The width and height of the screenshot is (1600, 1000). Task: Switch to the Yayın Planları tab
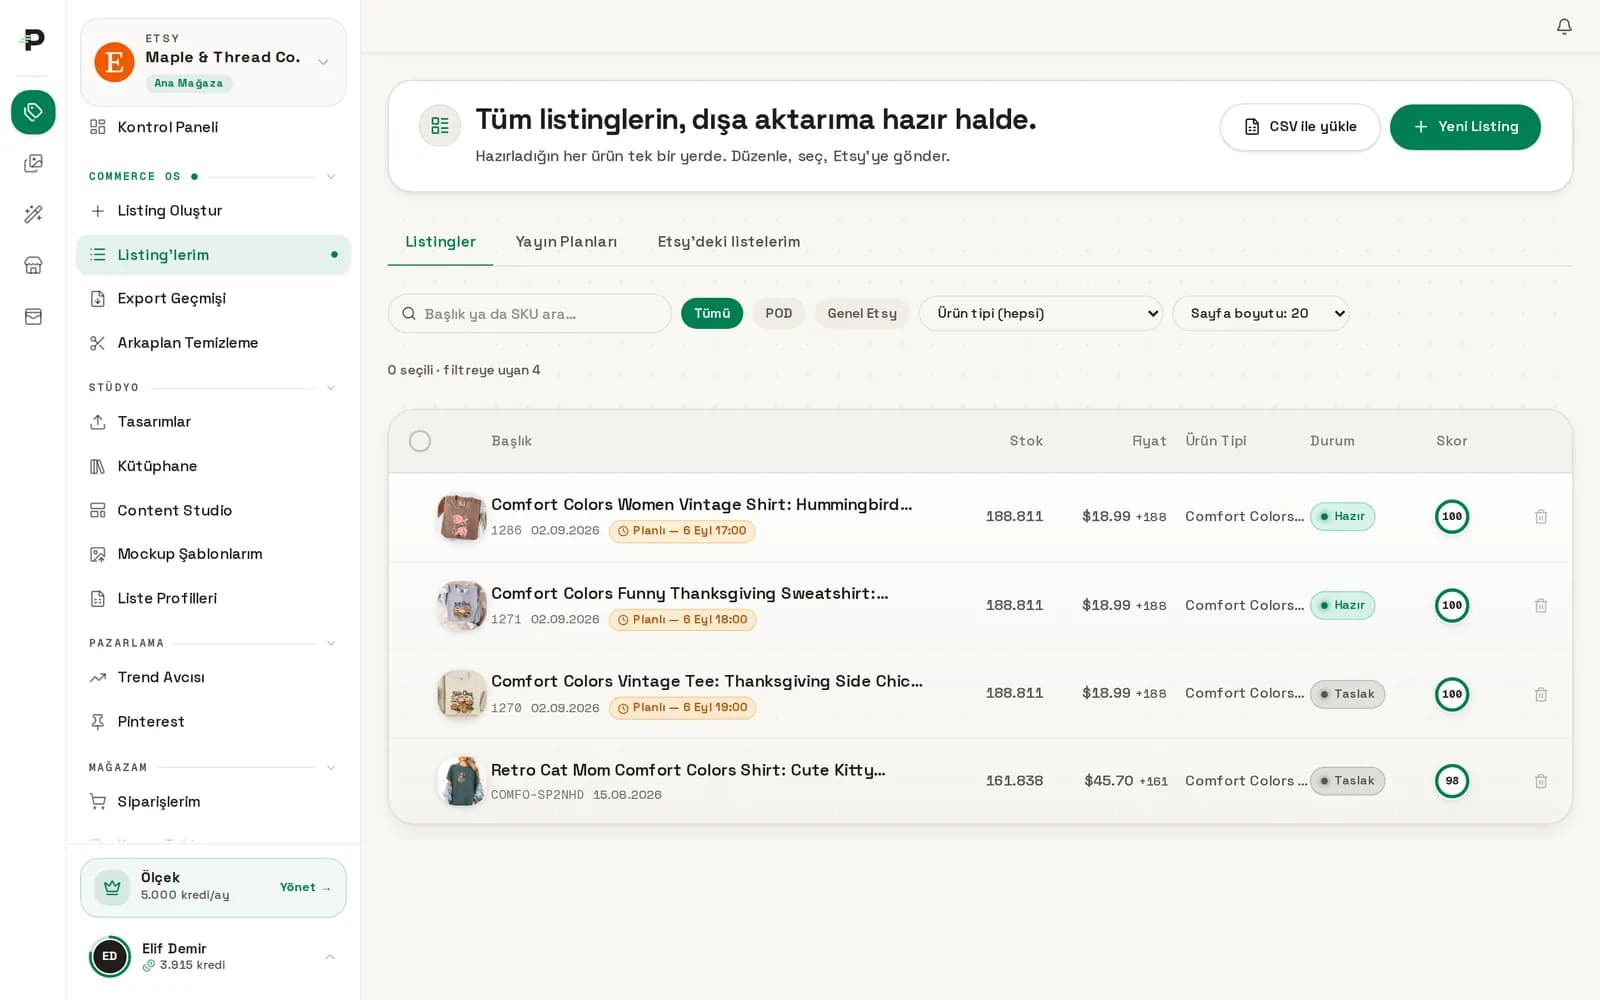point(566,242)
